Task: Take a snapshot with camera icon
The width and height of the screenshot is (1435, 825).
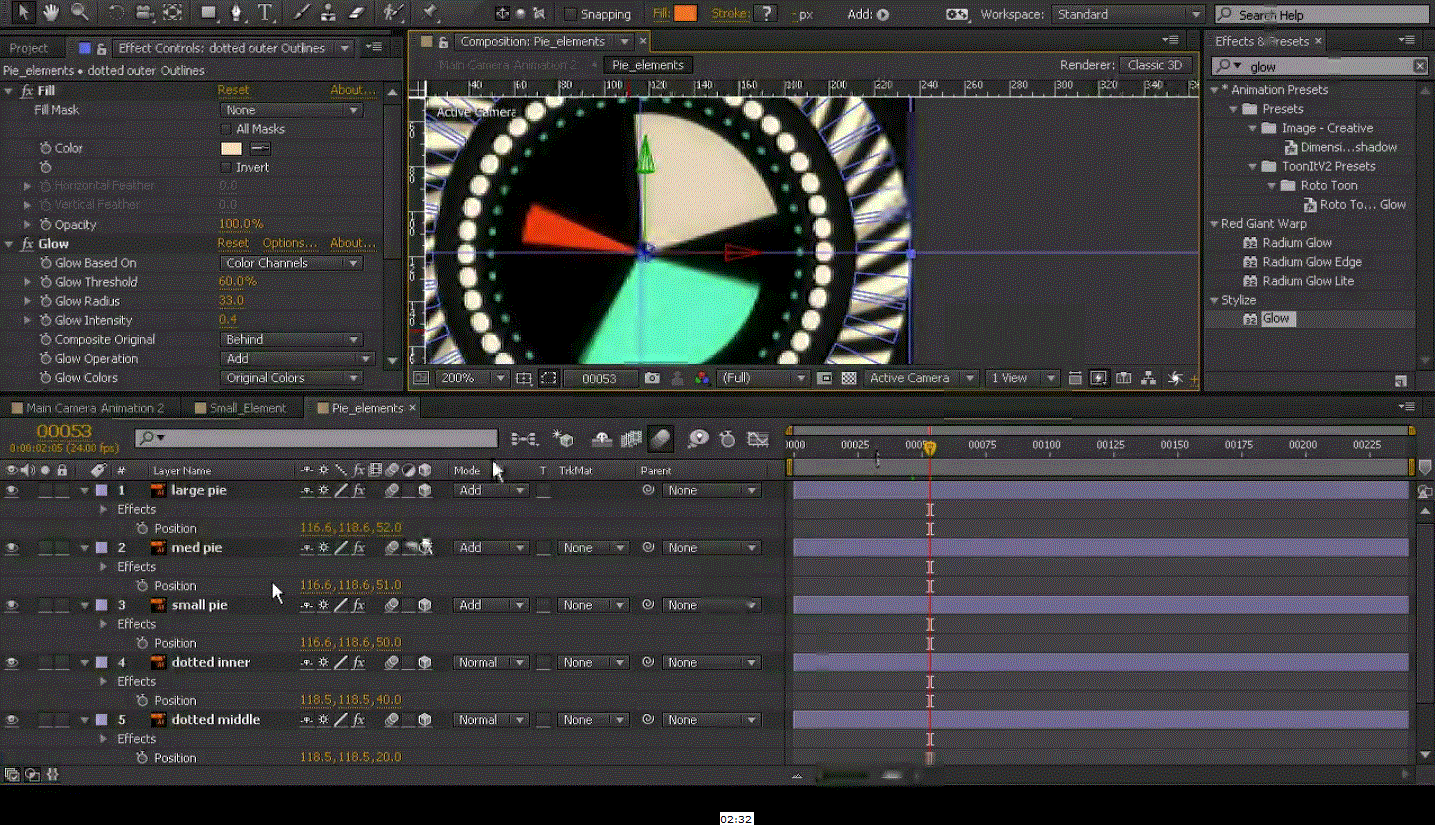Action: pyautogui.click(x=652, y=378)
